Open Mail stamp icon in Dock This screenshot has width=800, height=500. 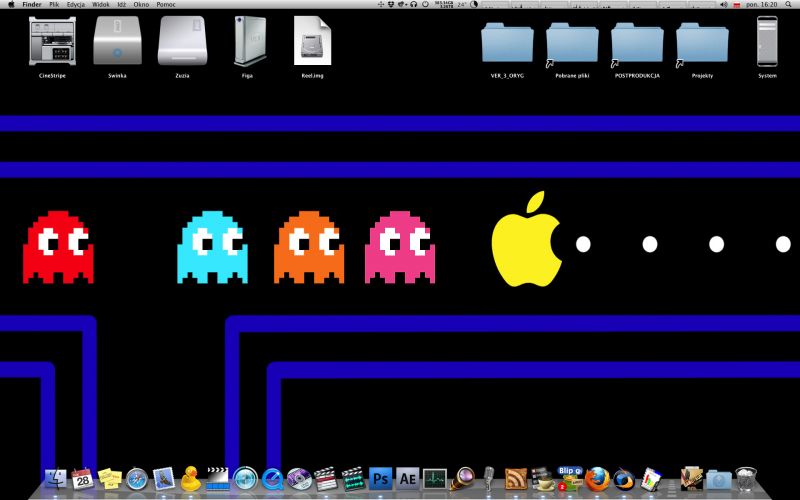point(164,479)
